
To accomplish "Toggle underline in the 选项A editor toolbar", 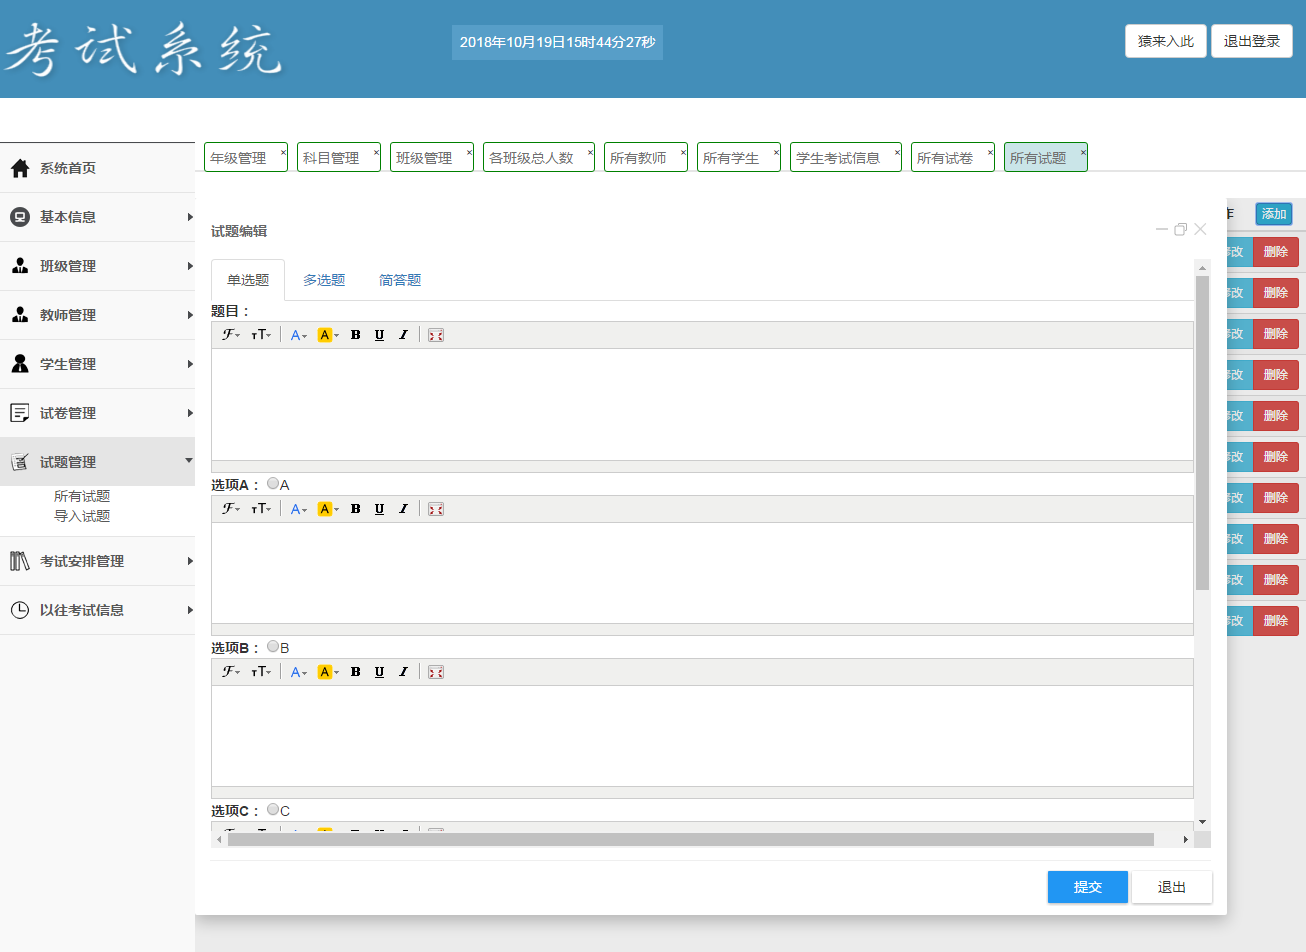I will pos(379,509).
